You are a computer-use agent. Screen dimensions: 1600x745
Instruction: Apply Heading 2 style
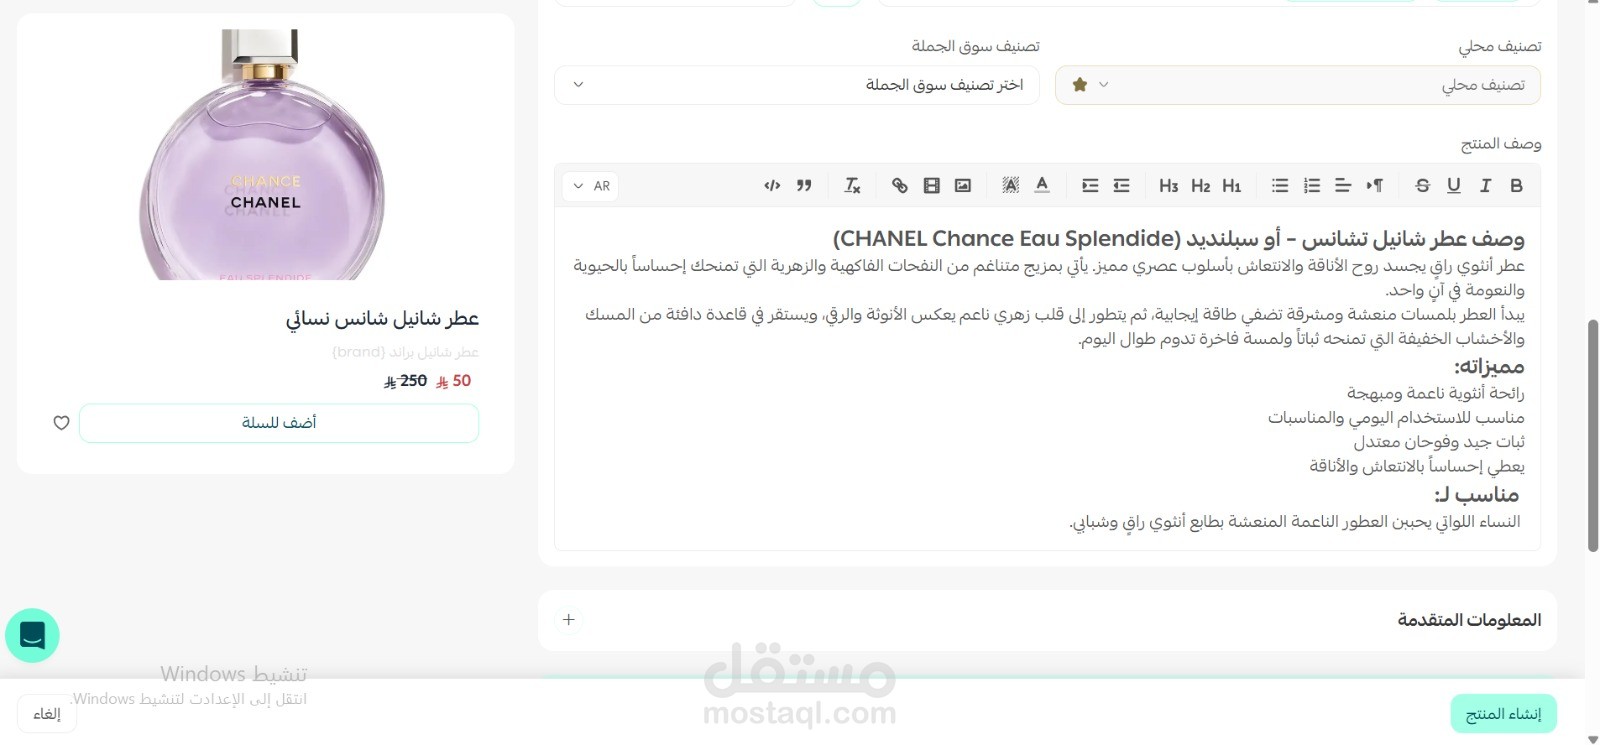point(1201,185)
